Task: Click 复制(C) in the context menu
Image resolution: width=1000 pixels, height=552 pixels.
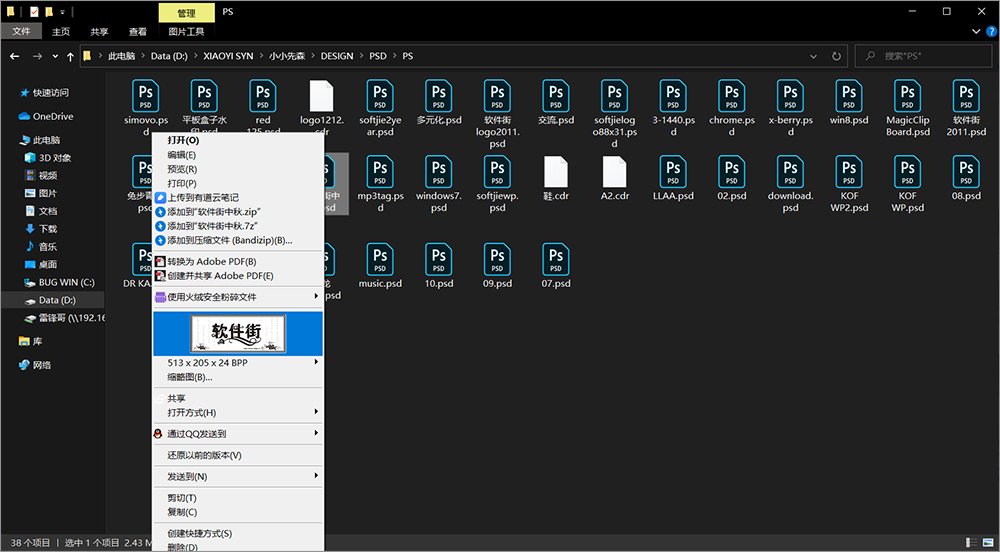Action: point(182,512)
